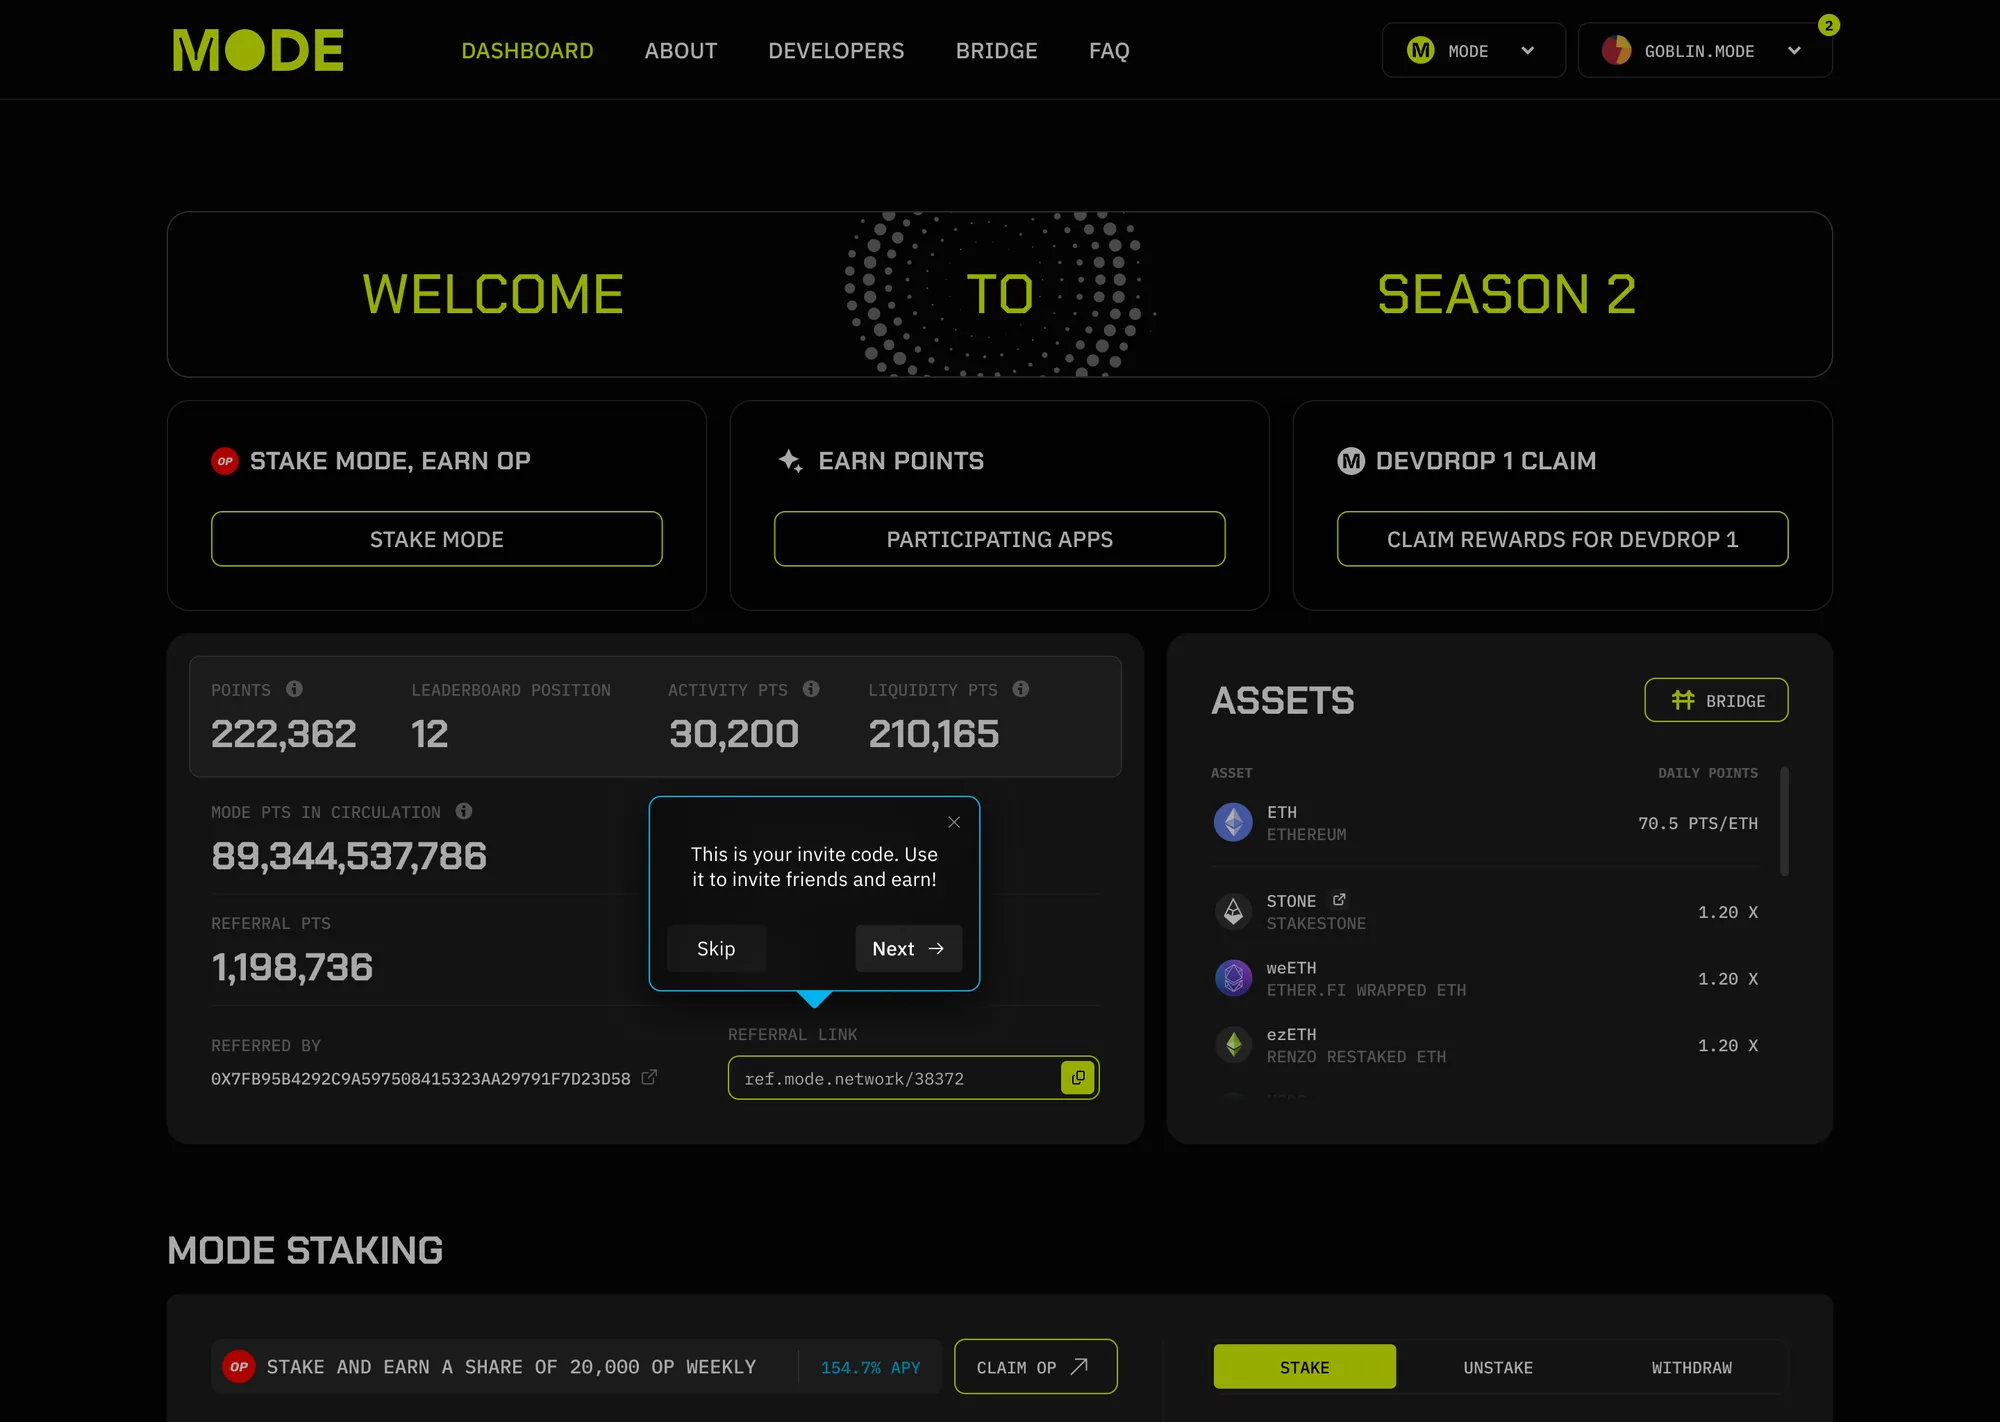Open the Developers nav item
Viewport: 2000px width, 1422px height.
[x=836, y=51]
